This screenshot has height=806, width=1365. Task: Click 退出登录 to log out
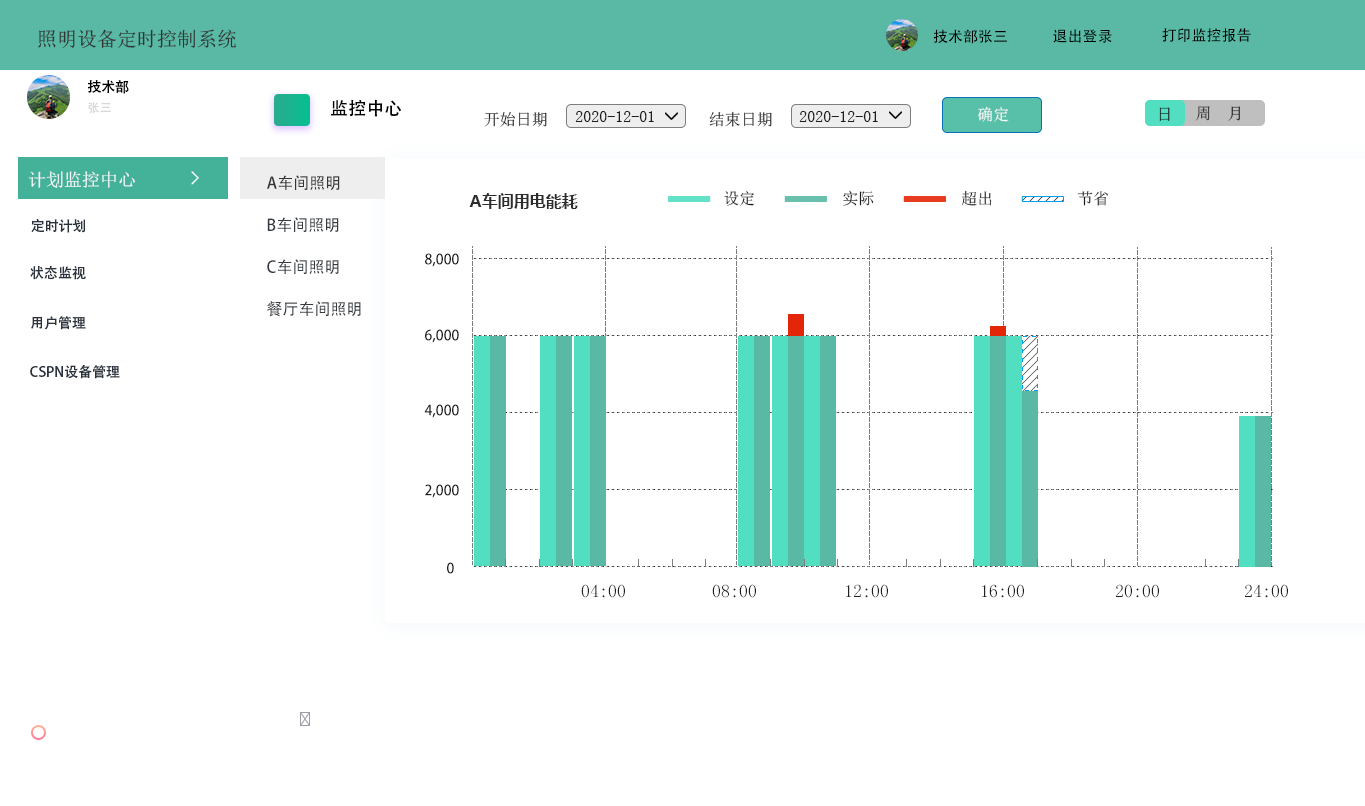coord(1083,36)
